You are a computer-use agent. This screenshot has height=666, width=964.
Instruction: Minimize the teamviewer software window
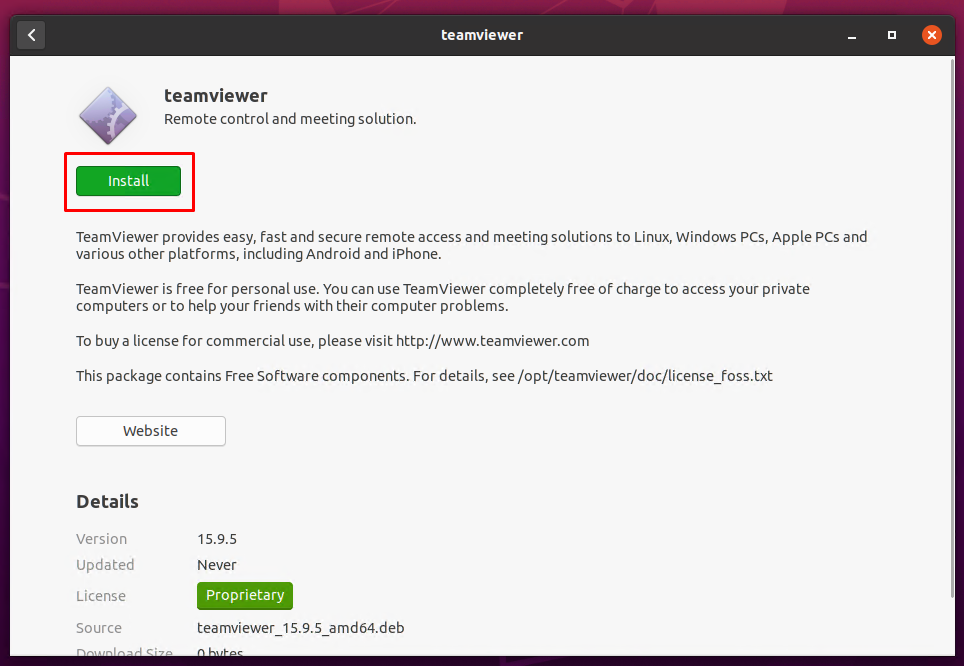coord(851,36)
